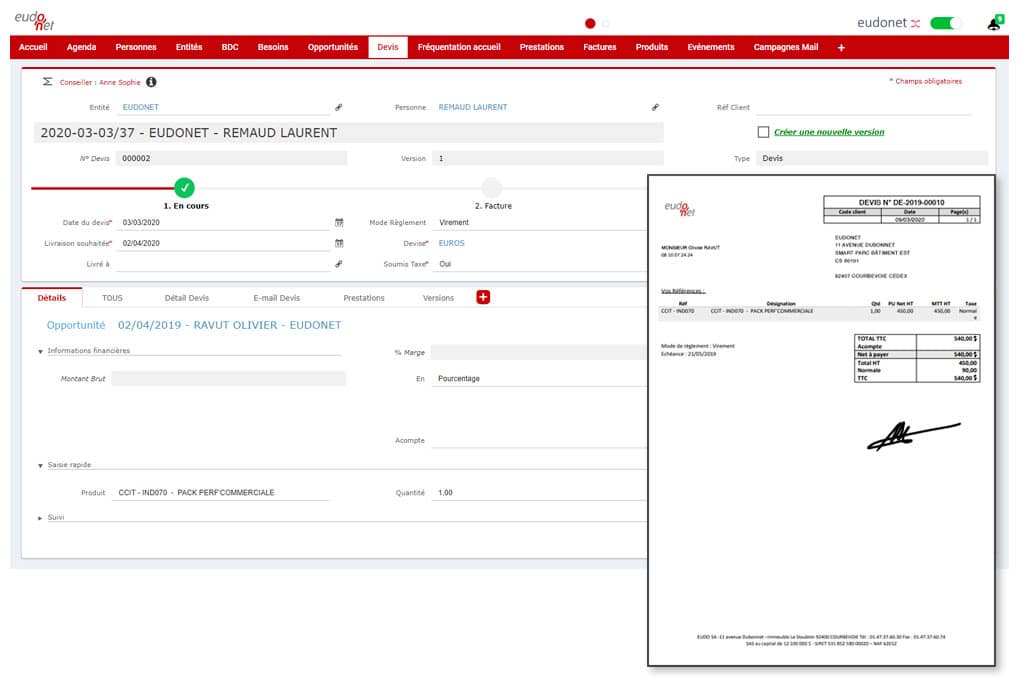The height and width of the screenshot is (683, 1022).
Task: Open the DEVIS N° DE-2019-00010 document preview
Action: coord(821,420)
